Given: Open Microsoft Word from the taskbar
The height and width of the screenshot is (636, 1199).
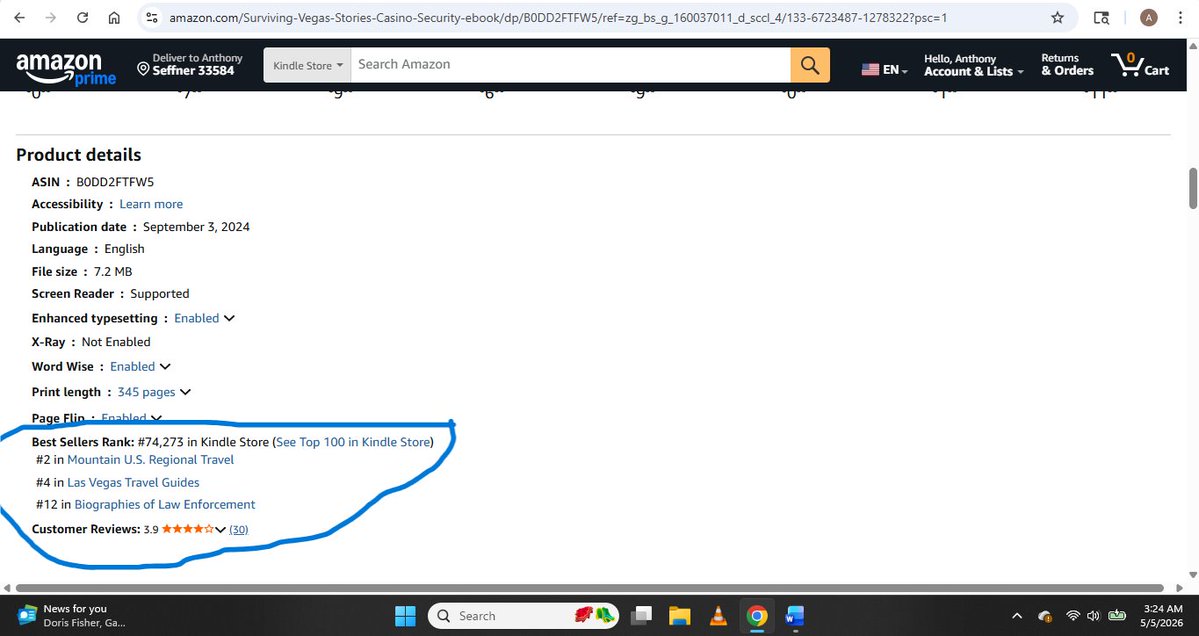Looking at the screenshot, I should [794, 616].
